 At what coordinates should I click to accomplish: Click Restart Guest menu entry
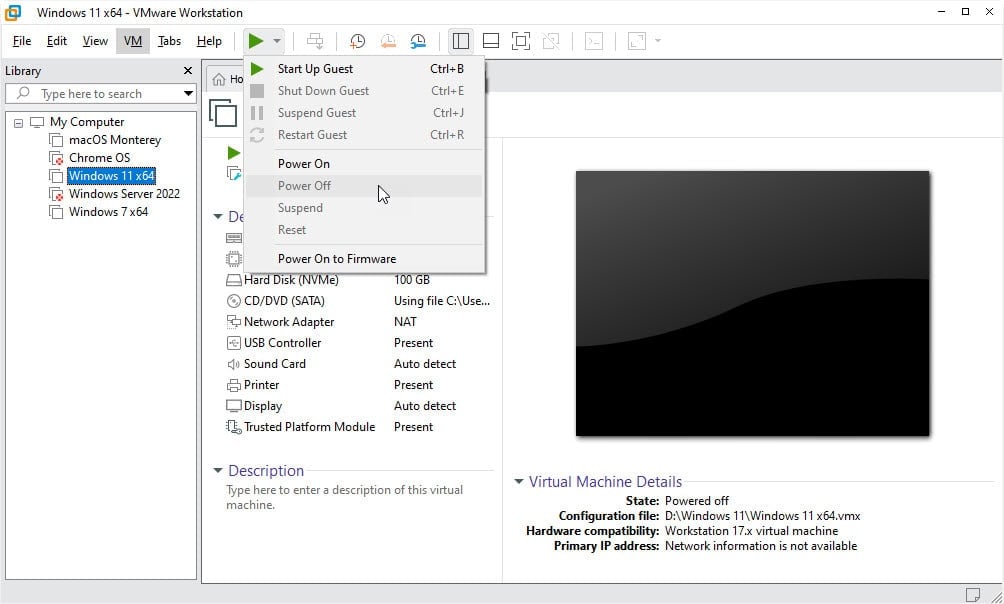point(364,135)
